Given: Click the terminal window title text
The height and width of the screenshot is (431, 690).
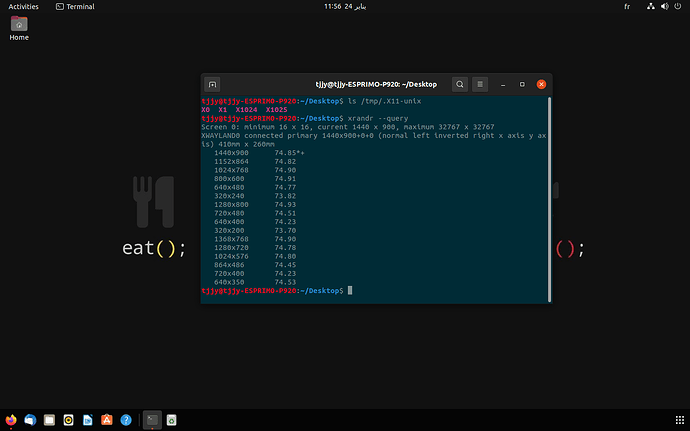Looking at the screenshot, I should (376, 84).
